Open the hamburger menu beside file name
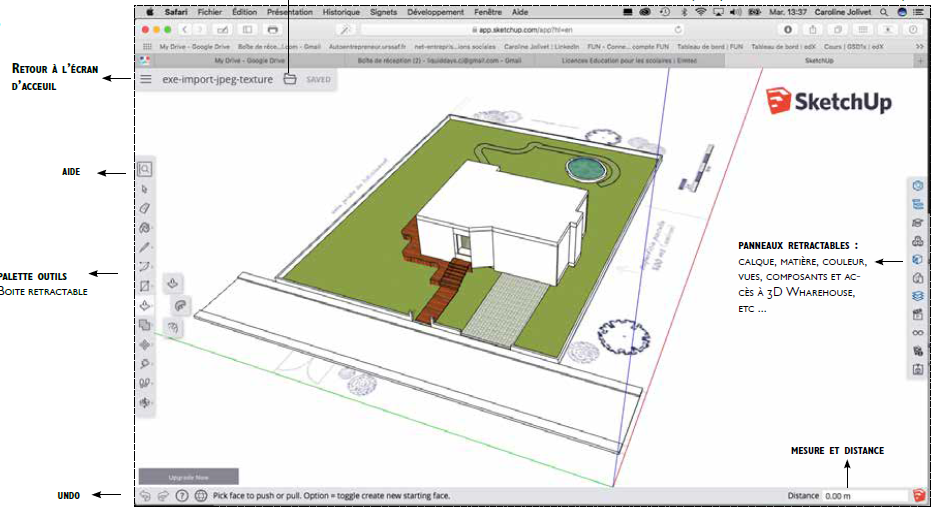946x510 pixels. click(146, 79)
